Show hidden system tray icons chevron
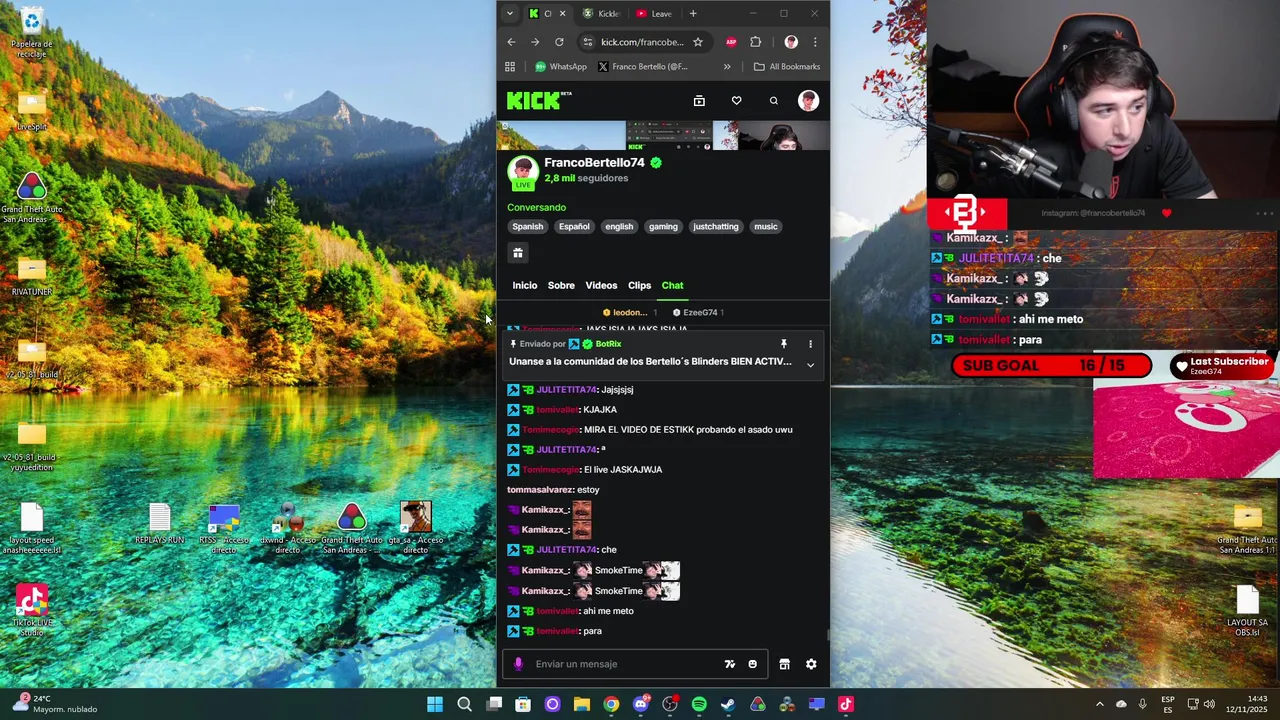The width and height of the screenshot is (1280, 720). [x=1099, y=704]
